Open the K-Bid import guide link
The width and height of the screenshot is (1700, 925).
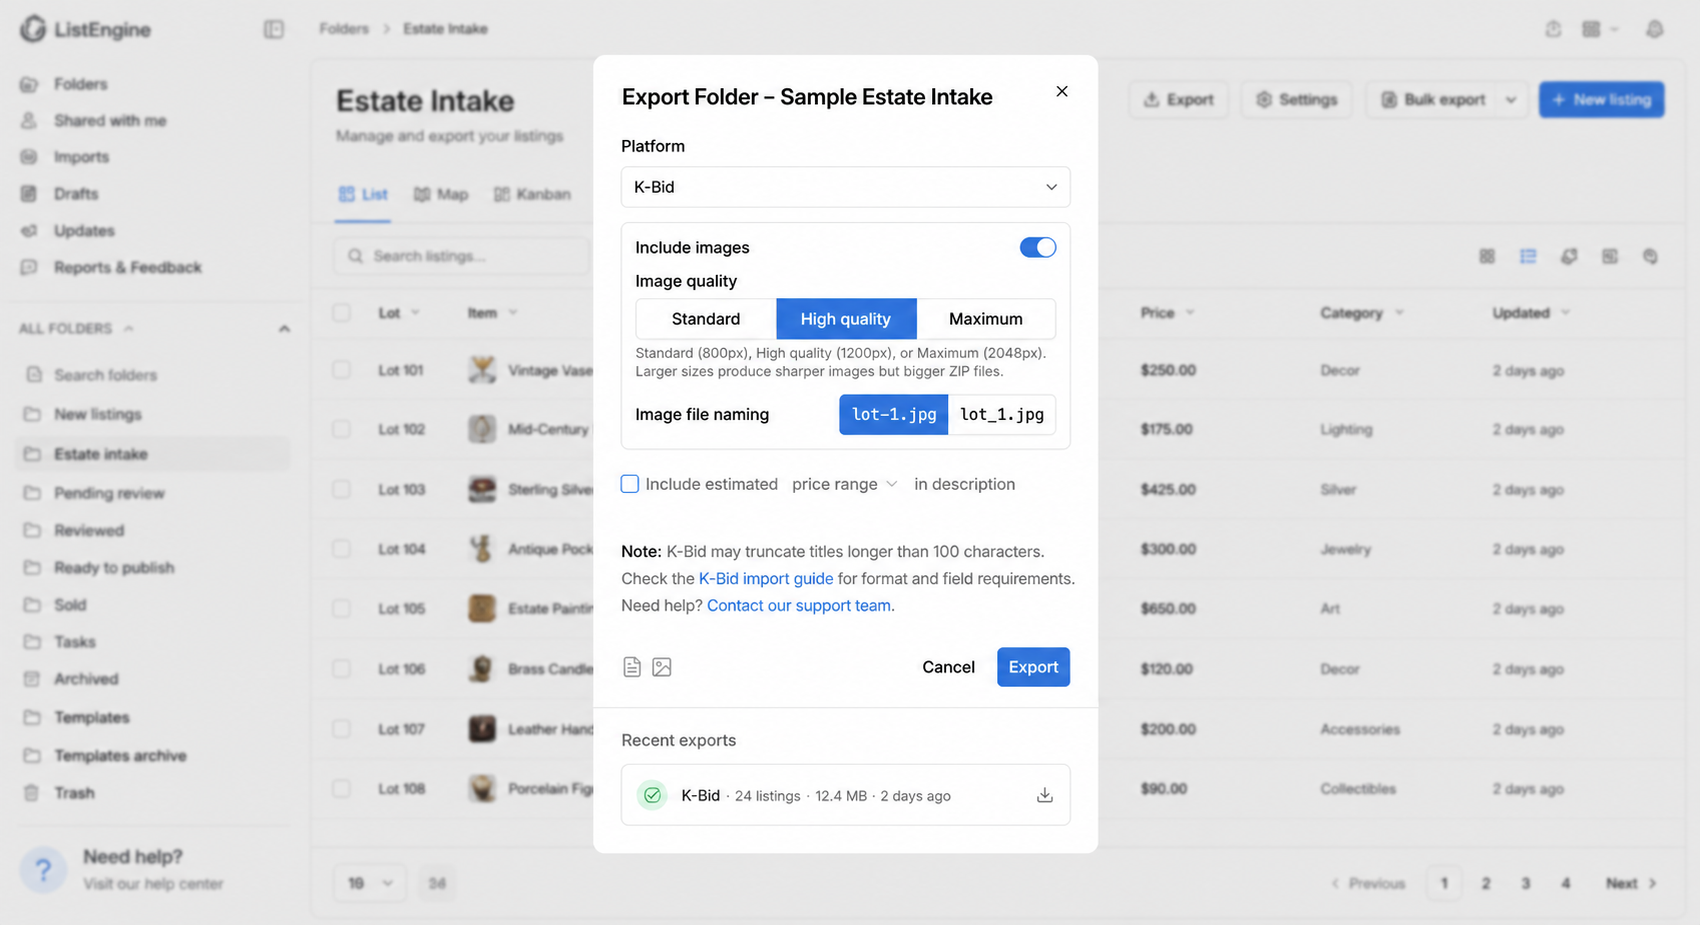click(x=766, y=578)
